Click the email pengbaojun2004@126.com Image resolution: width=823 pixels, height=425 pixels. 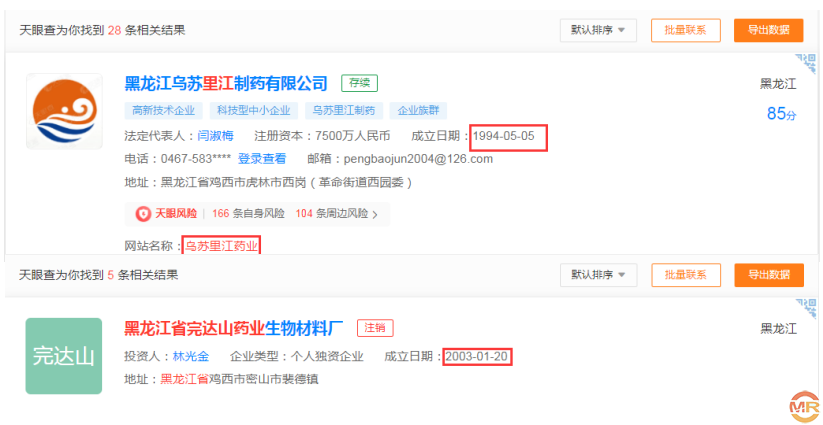[418, 158]
